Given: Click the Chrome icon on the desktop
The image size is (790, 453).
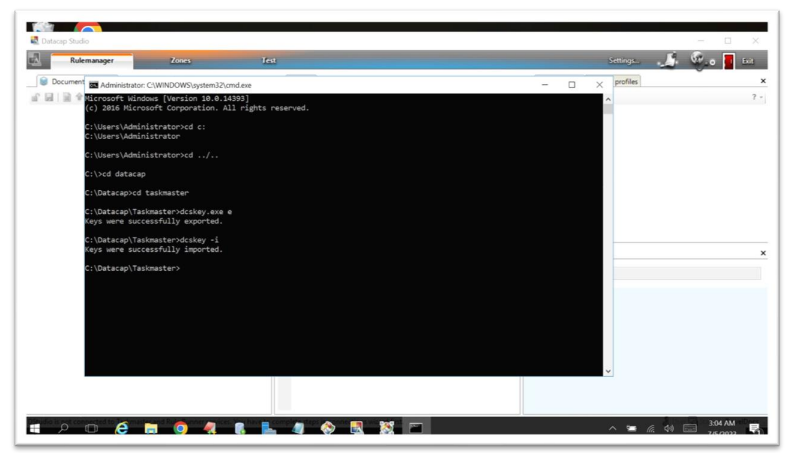Looking at the screenshot, I should tap(88, 28).
